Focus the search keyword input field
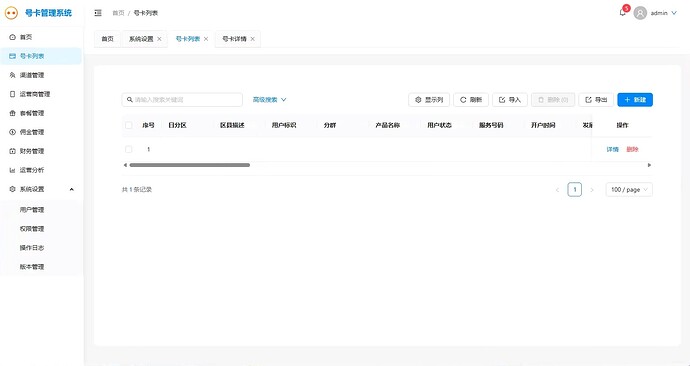 (x=182, y=100)
